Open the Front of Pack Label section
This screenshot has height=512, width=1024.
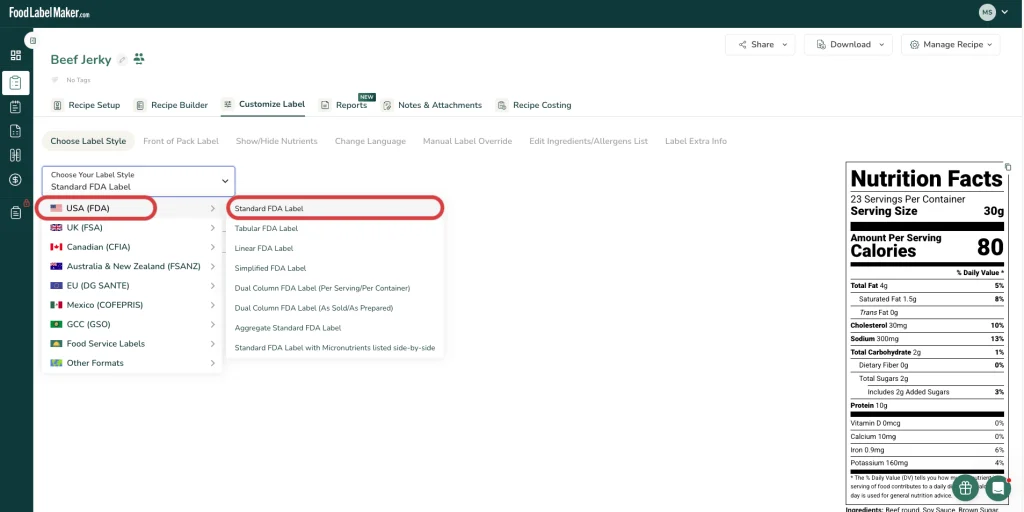point(181,141)
